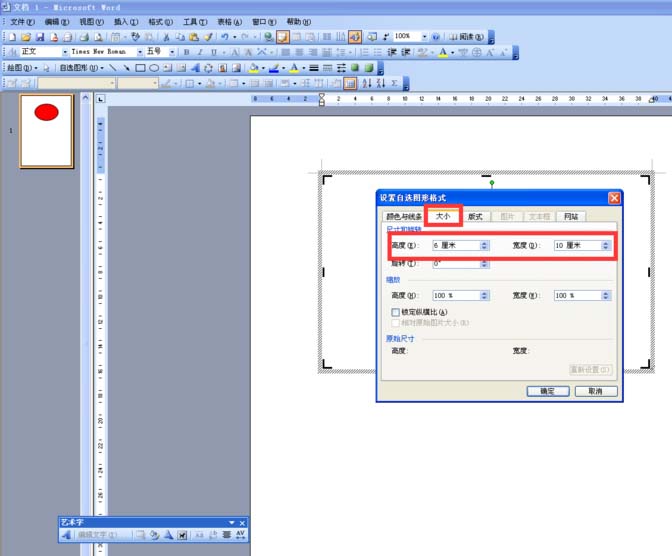Switch to the 版式 tab
The image size is (672, 556).
click(475, 216)
